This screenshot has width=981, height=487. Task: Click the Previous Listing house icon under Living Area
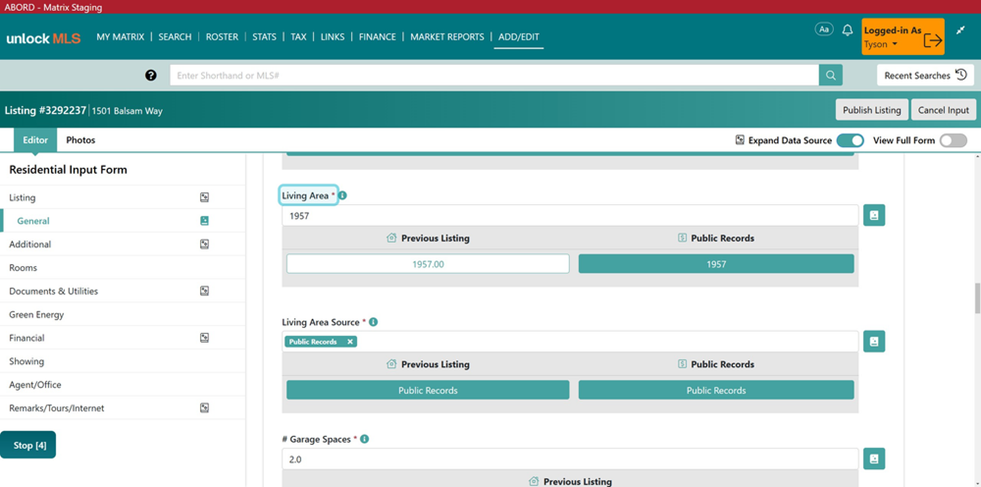(x=392, y=238)
